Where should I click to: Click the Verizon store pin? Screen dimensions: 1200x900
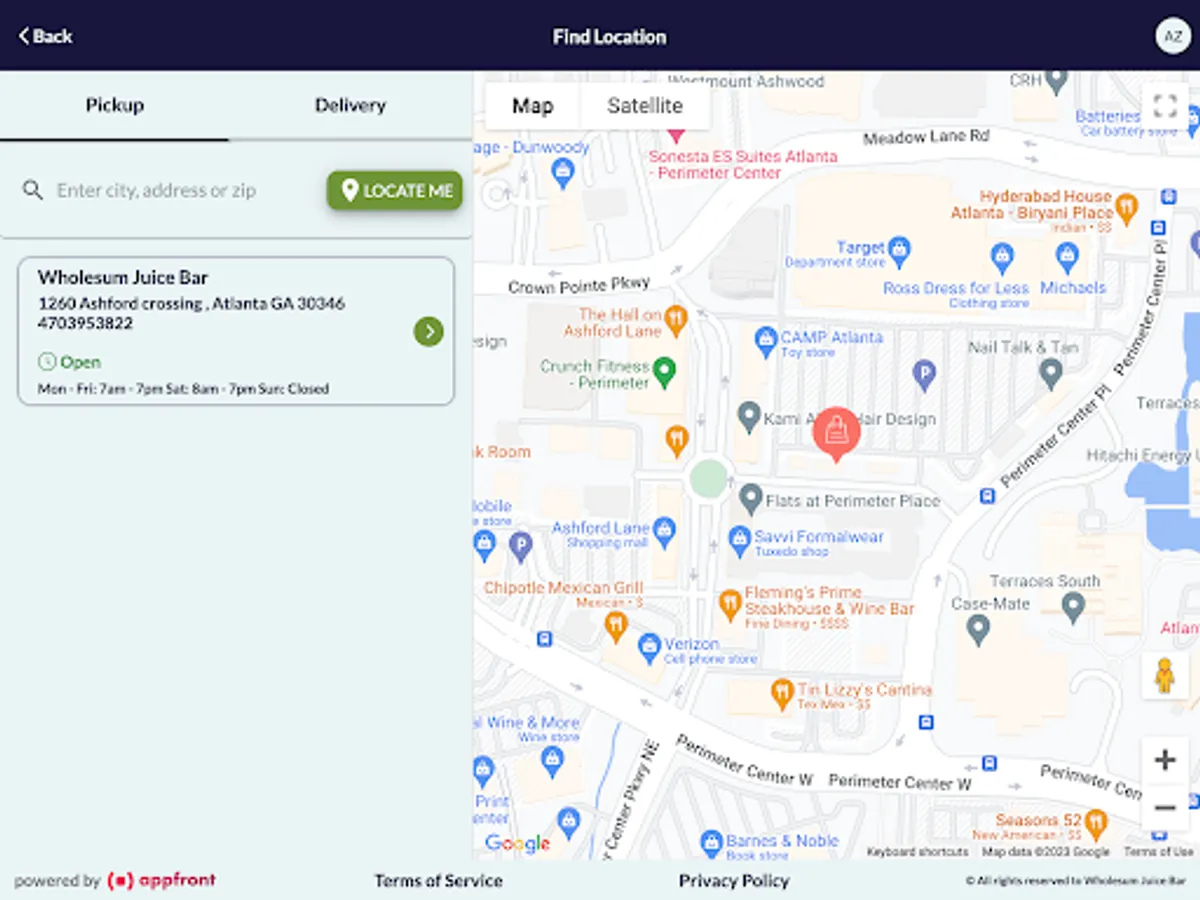(x=649, y=648)
